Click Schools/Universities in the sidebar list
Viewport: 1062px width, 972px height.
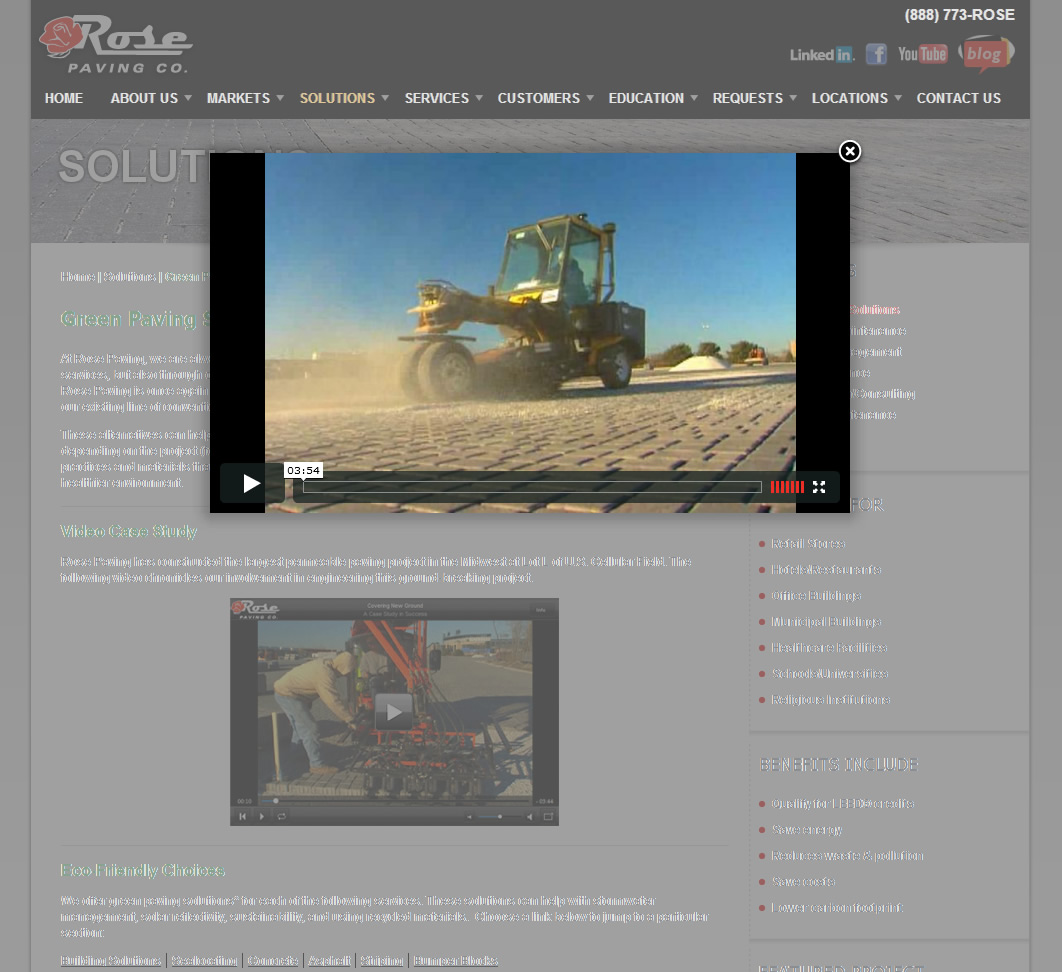[830, 673]
